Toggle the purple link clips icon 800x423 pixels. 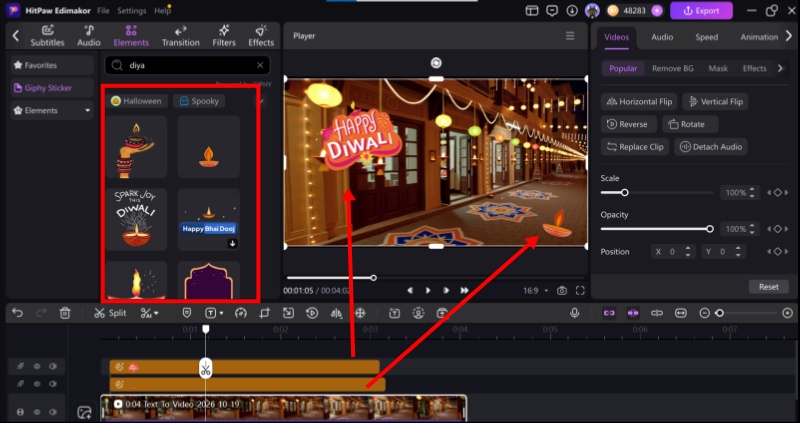click(609, 313)
